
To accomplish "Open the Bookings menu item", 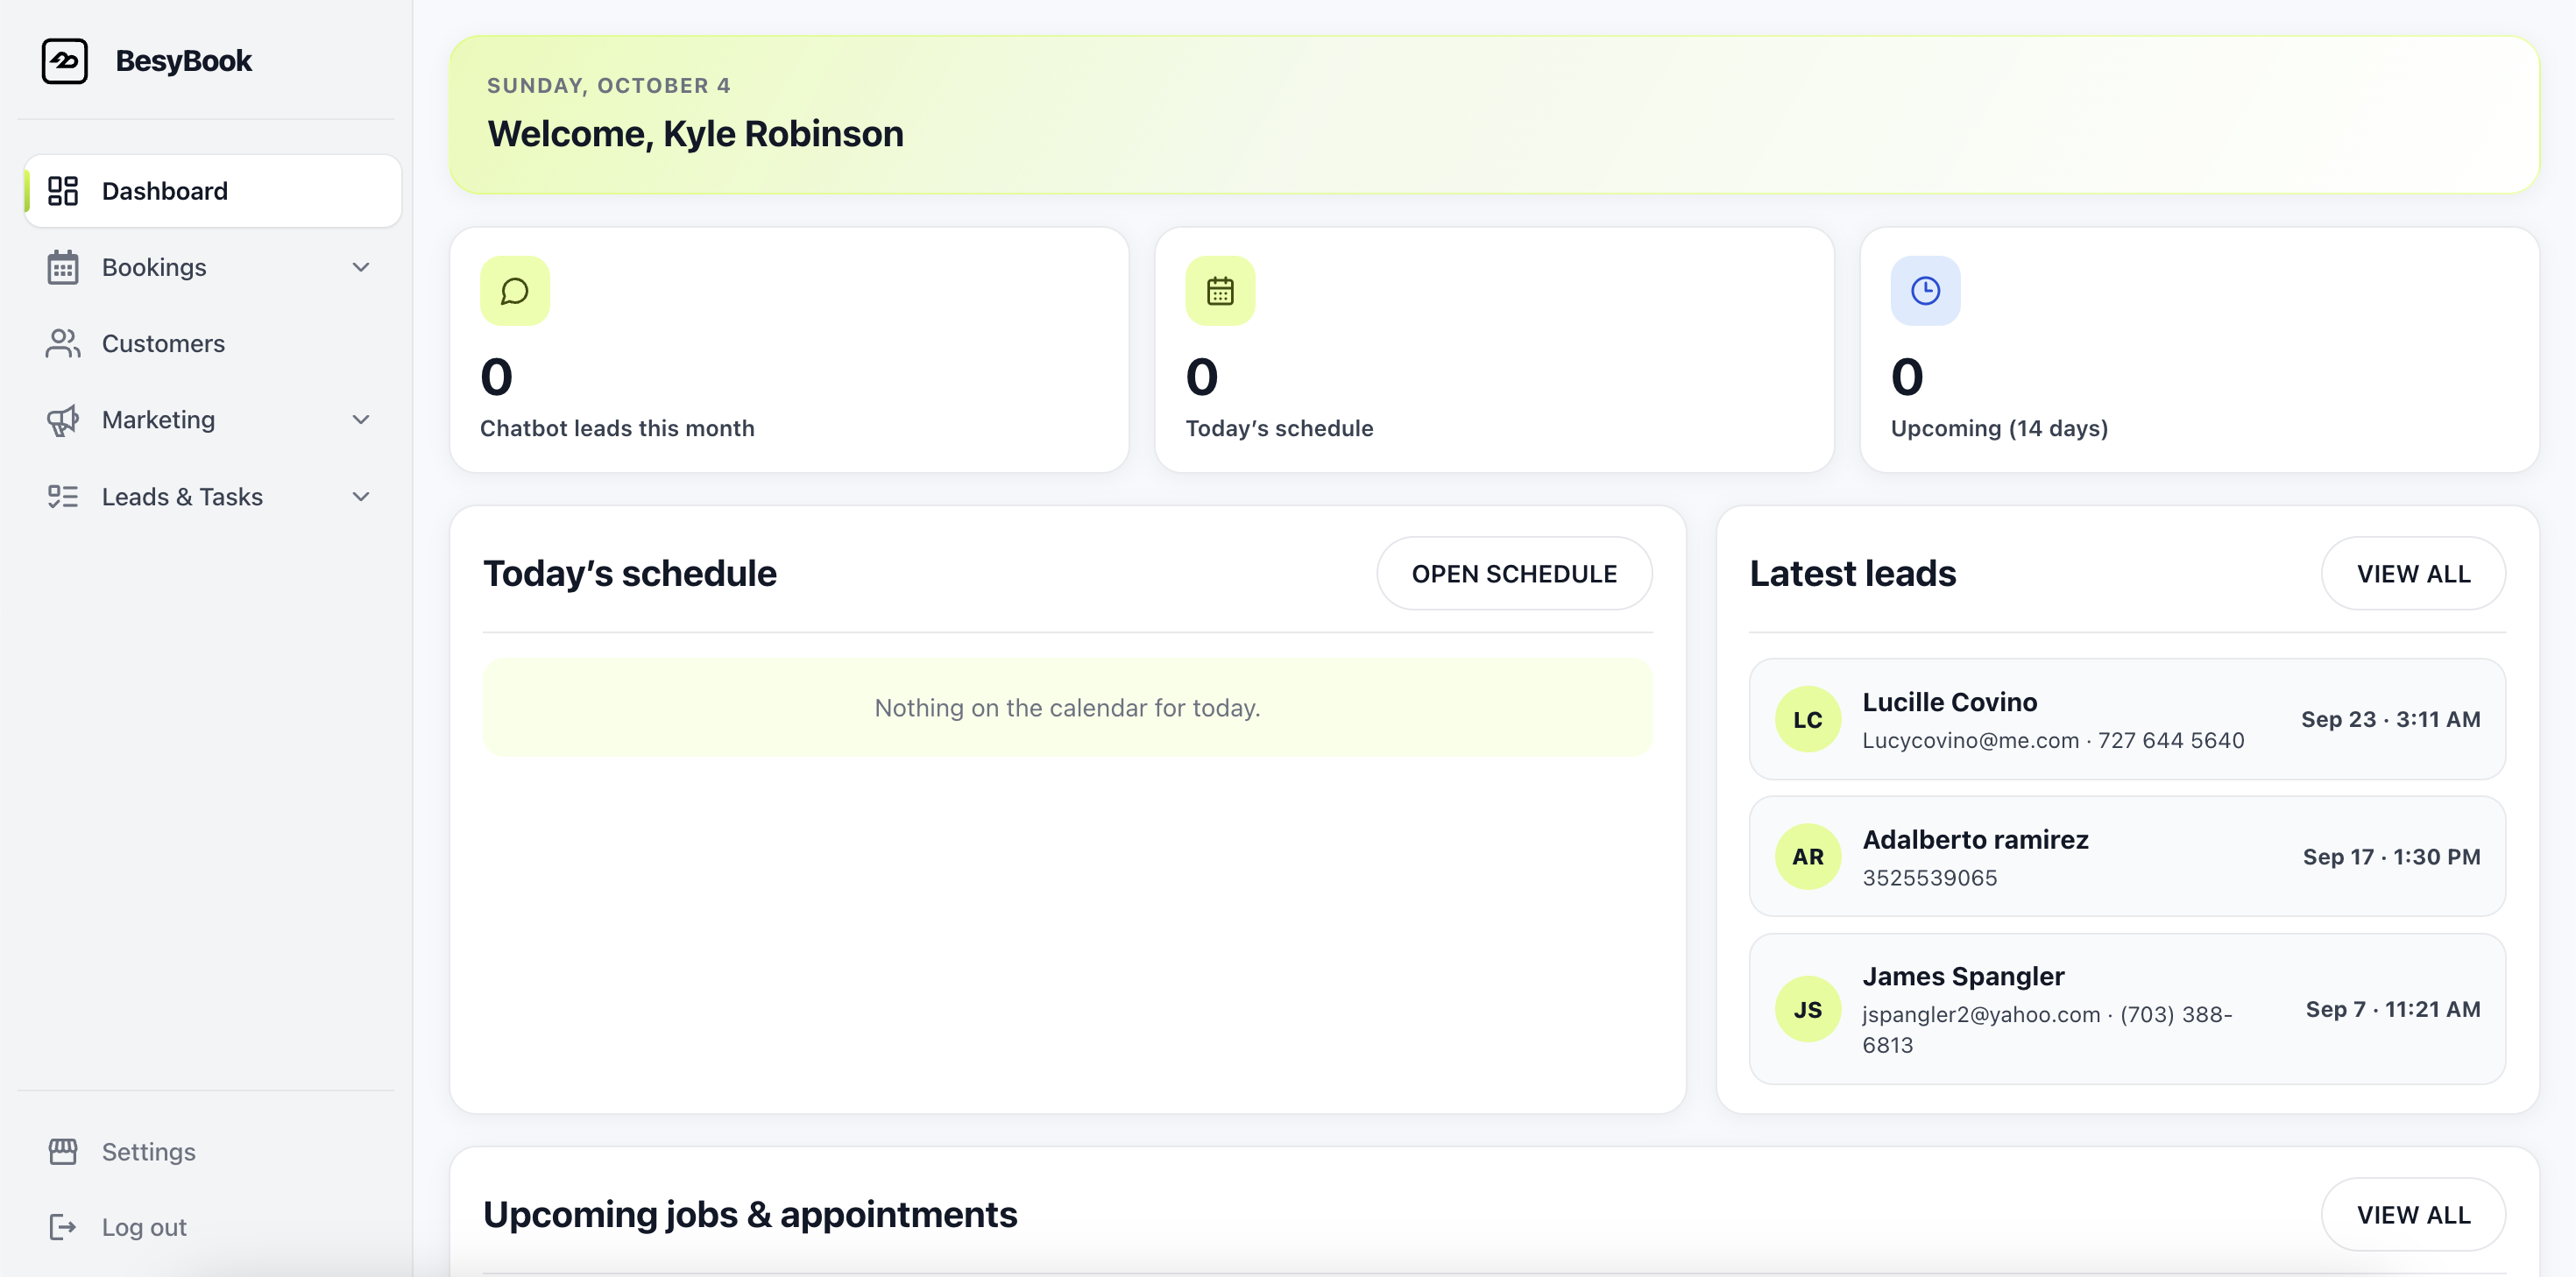I will [213, 267].
